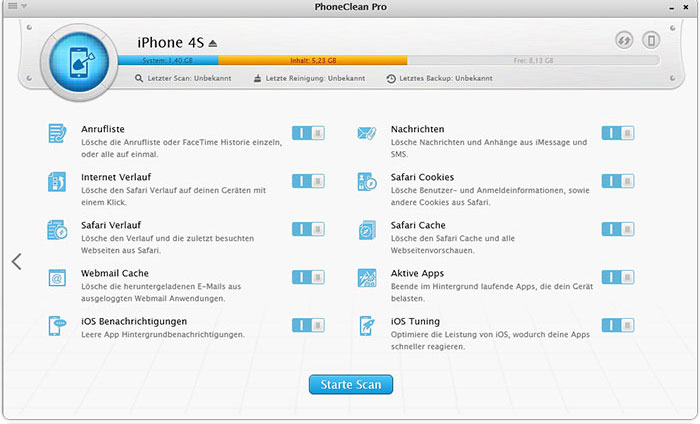Viewport: 700px width, 424px height.
Task: Click the device info phone icon
Action: tap(651, 40)
